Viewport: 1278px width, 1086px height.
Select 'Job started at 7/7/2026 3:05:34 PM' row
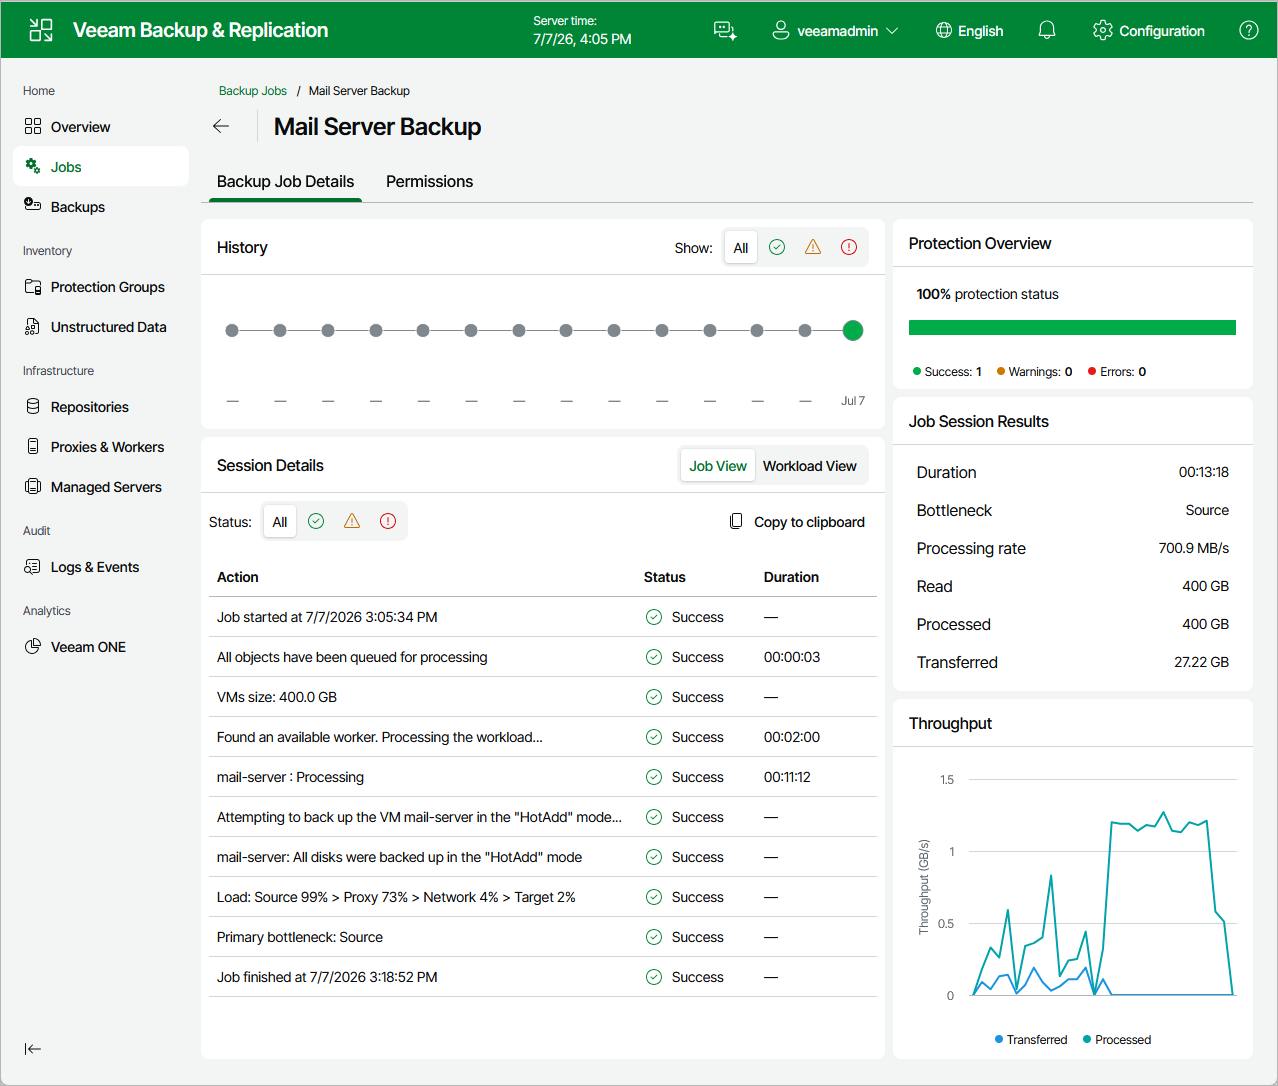543,617
